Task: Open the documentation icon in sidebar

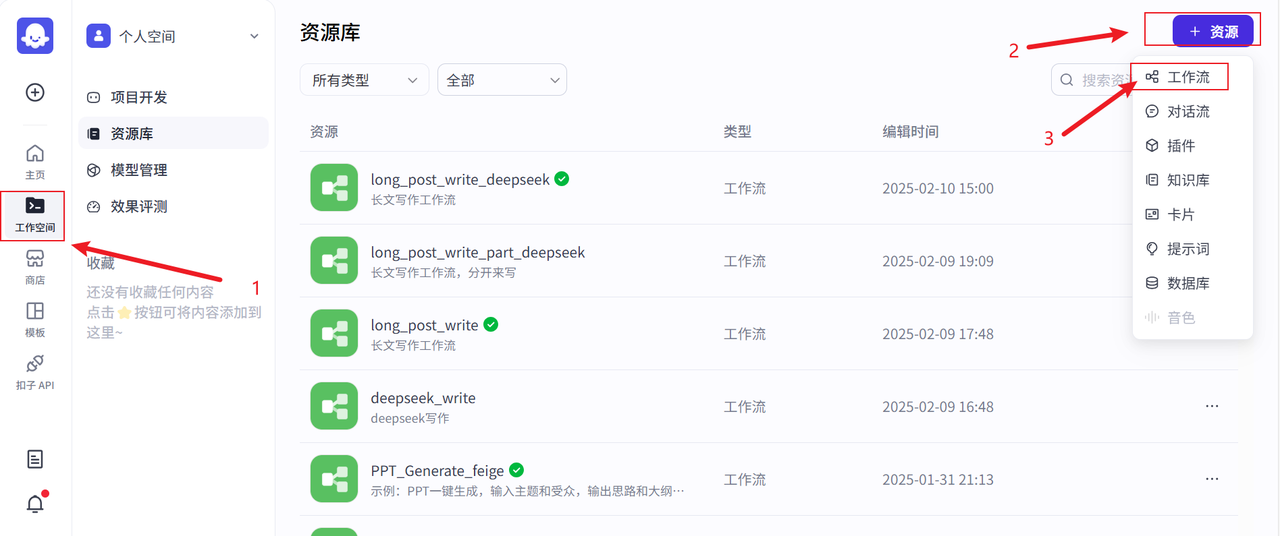Action: (35, 459)
